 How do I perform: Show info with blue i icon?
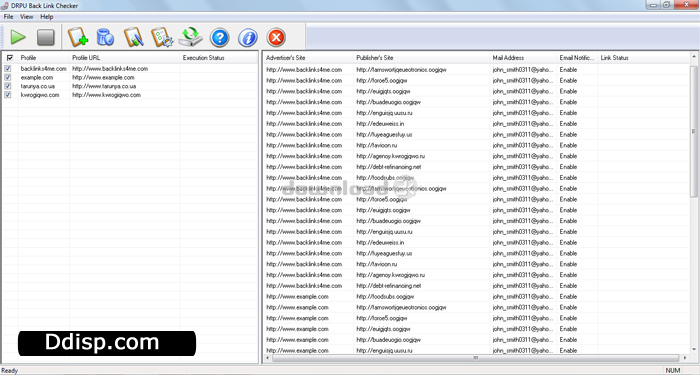[248, 38]
